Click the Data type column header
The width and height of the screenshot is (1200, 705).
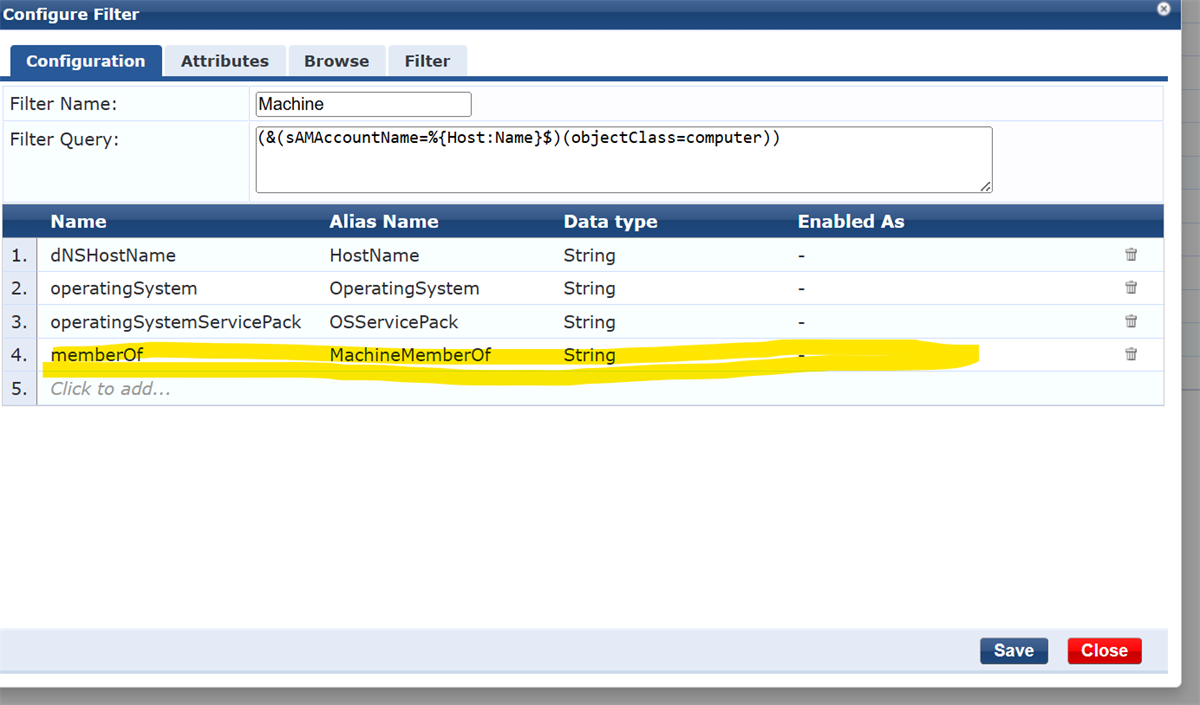[x=610, y=221]
